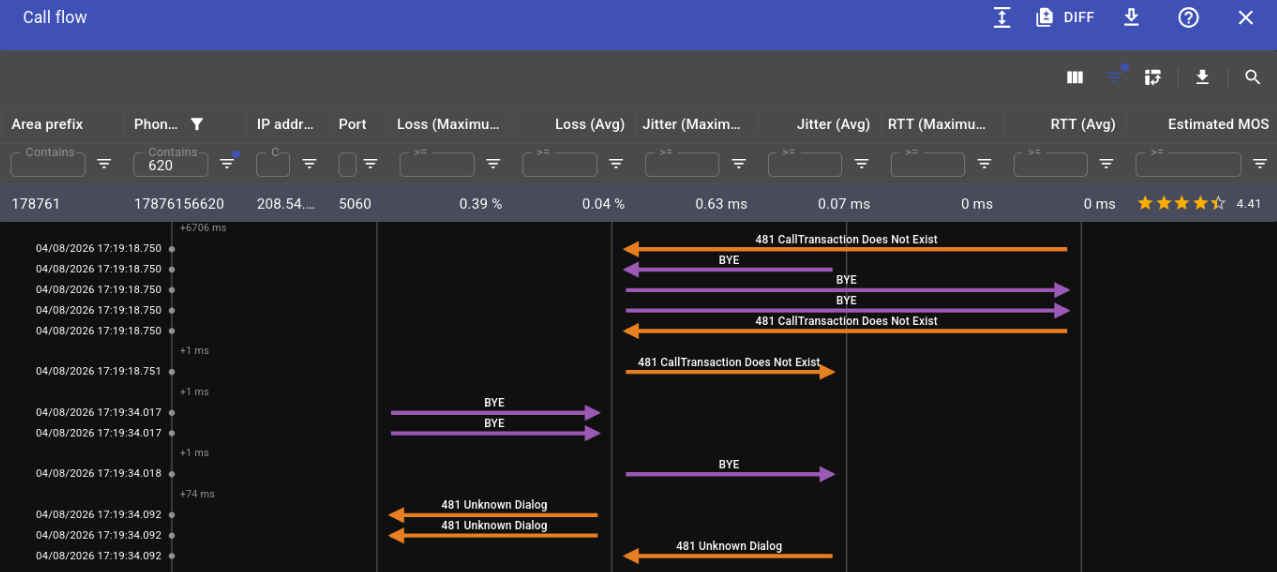Viewport: 1277px width, 572px height.
Task: Click the 5060 port cell
Action: coord(355,203)
